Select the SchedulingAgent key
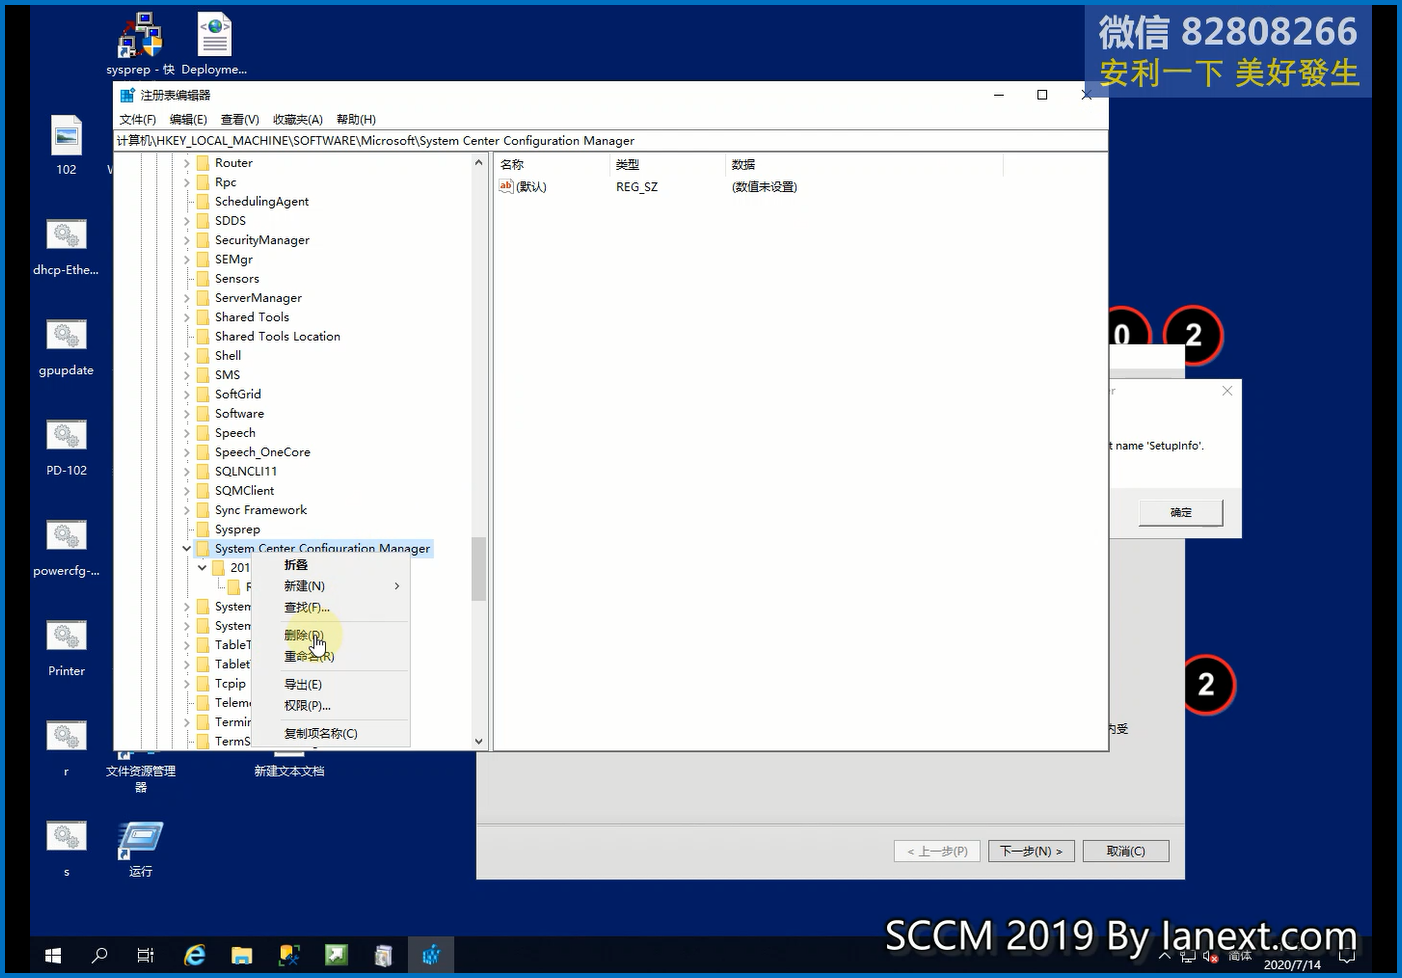Viewport: 1402px width, 978px height. (262, 201)
